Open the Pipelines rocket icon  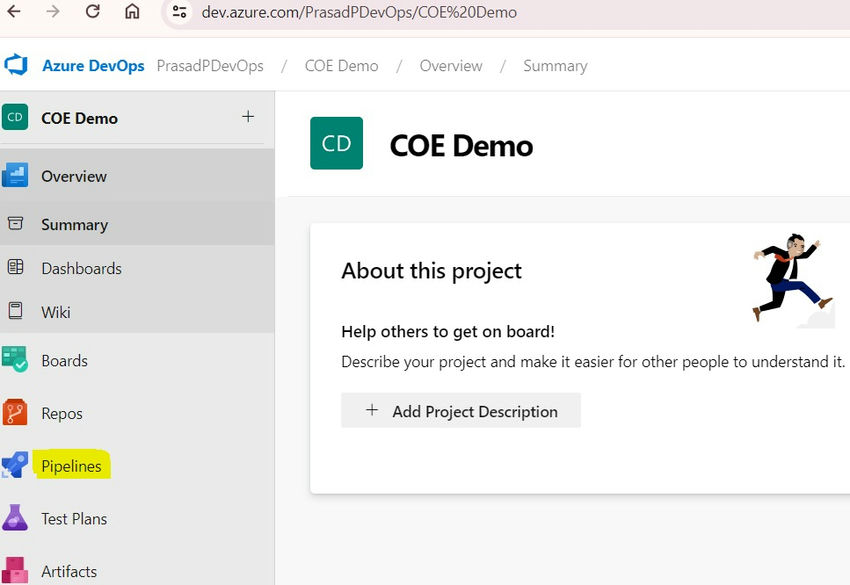(15, 465)
